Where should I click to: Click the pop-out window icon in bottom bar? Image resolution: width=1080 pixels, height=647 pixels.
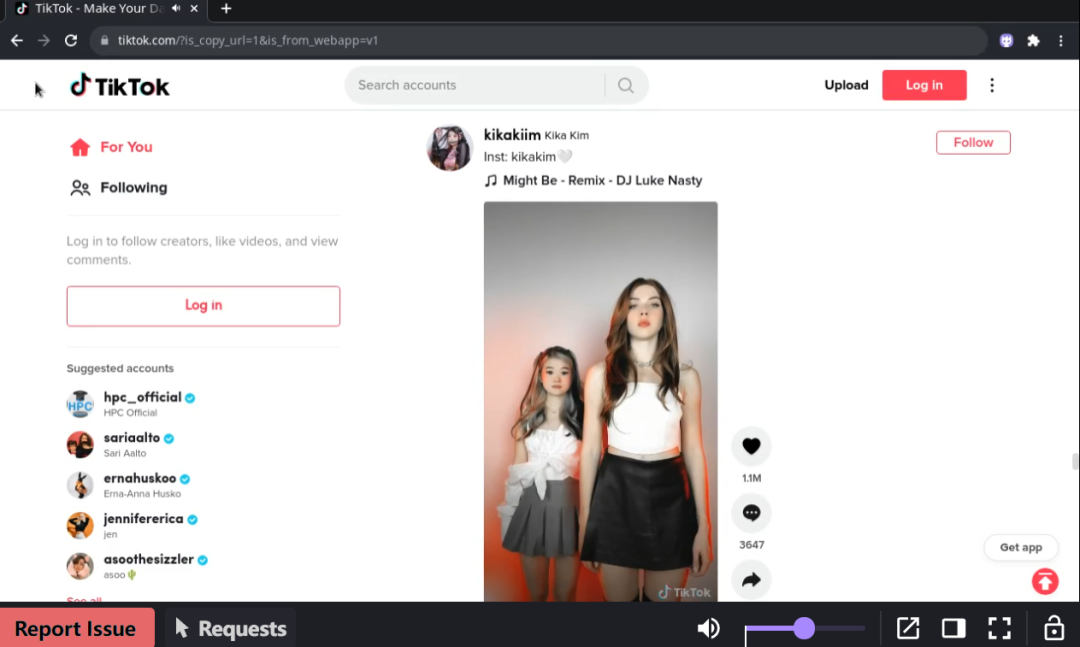coord(908,628)
